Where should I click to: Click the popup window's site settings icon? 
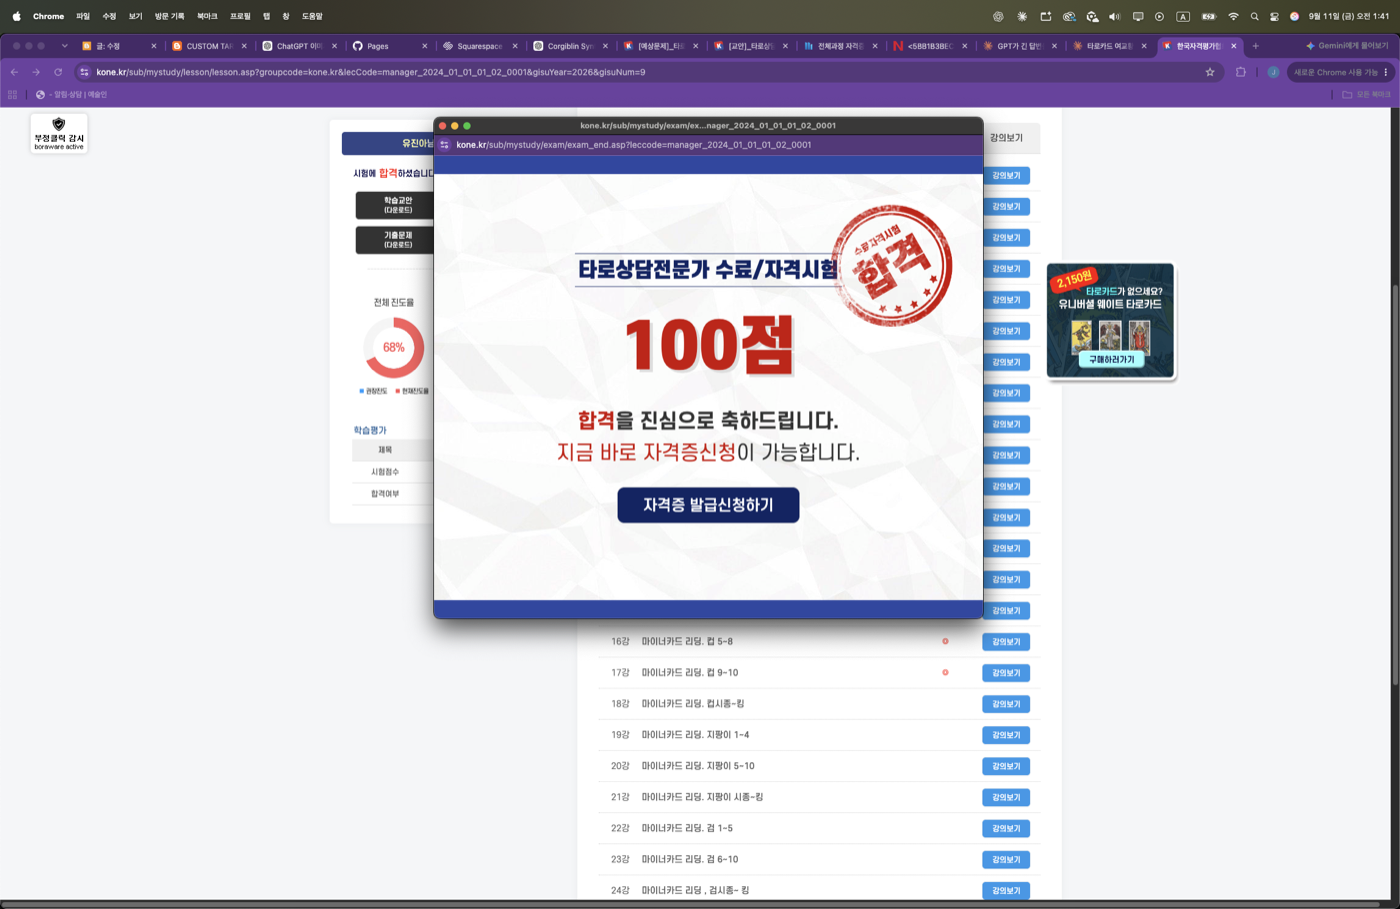pos(445,145)
